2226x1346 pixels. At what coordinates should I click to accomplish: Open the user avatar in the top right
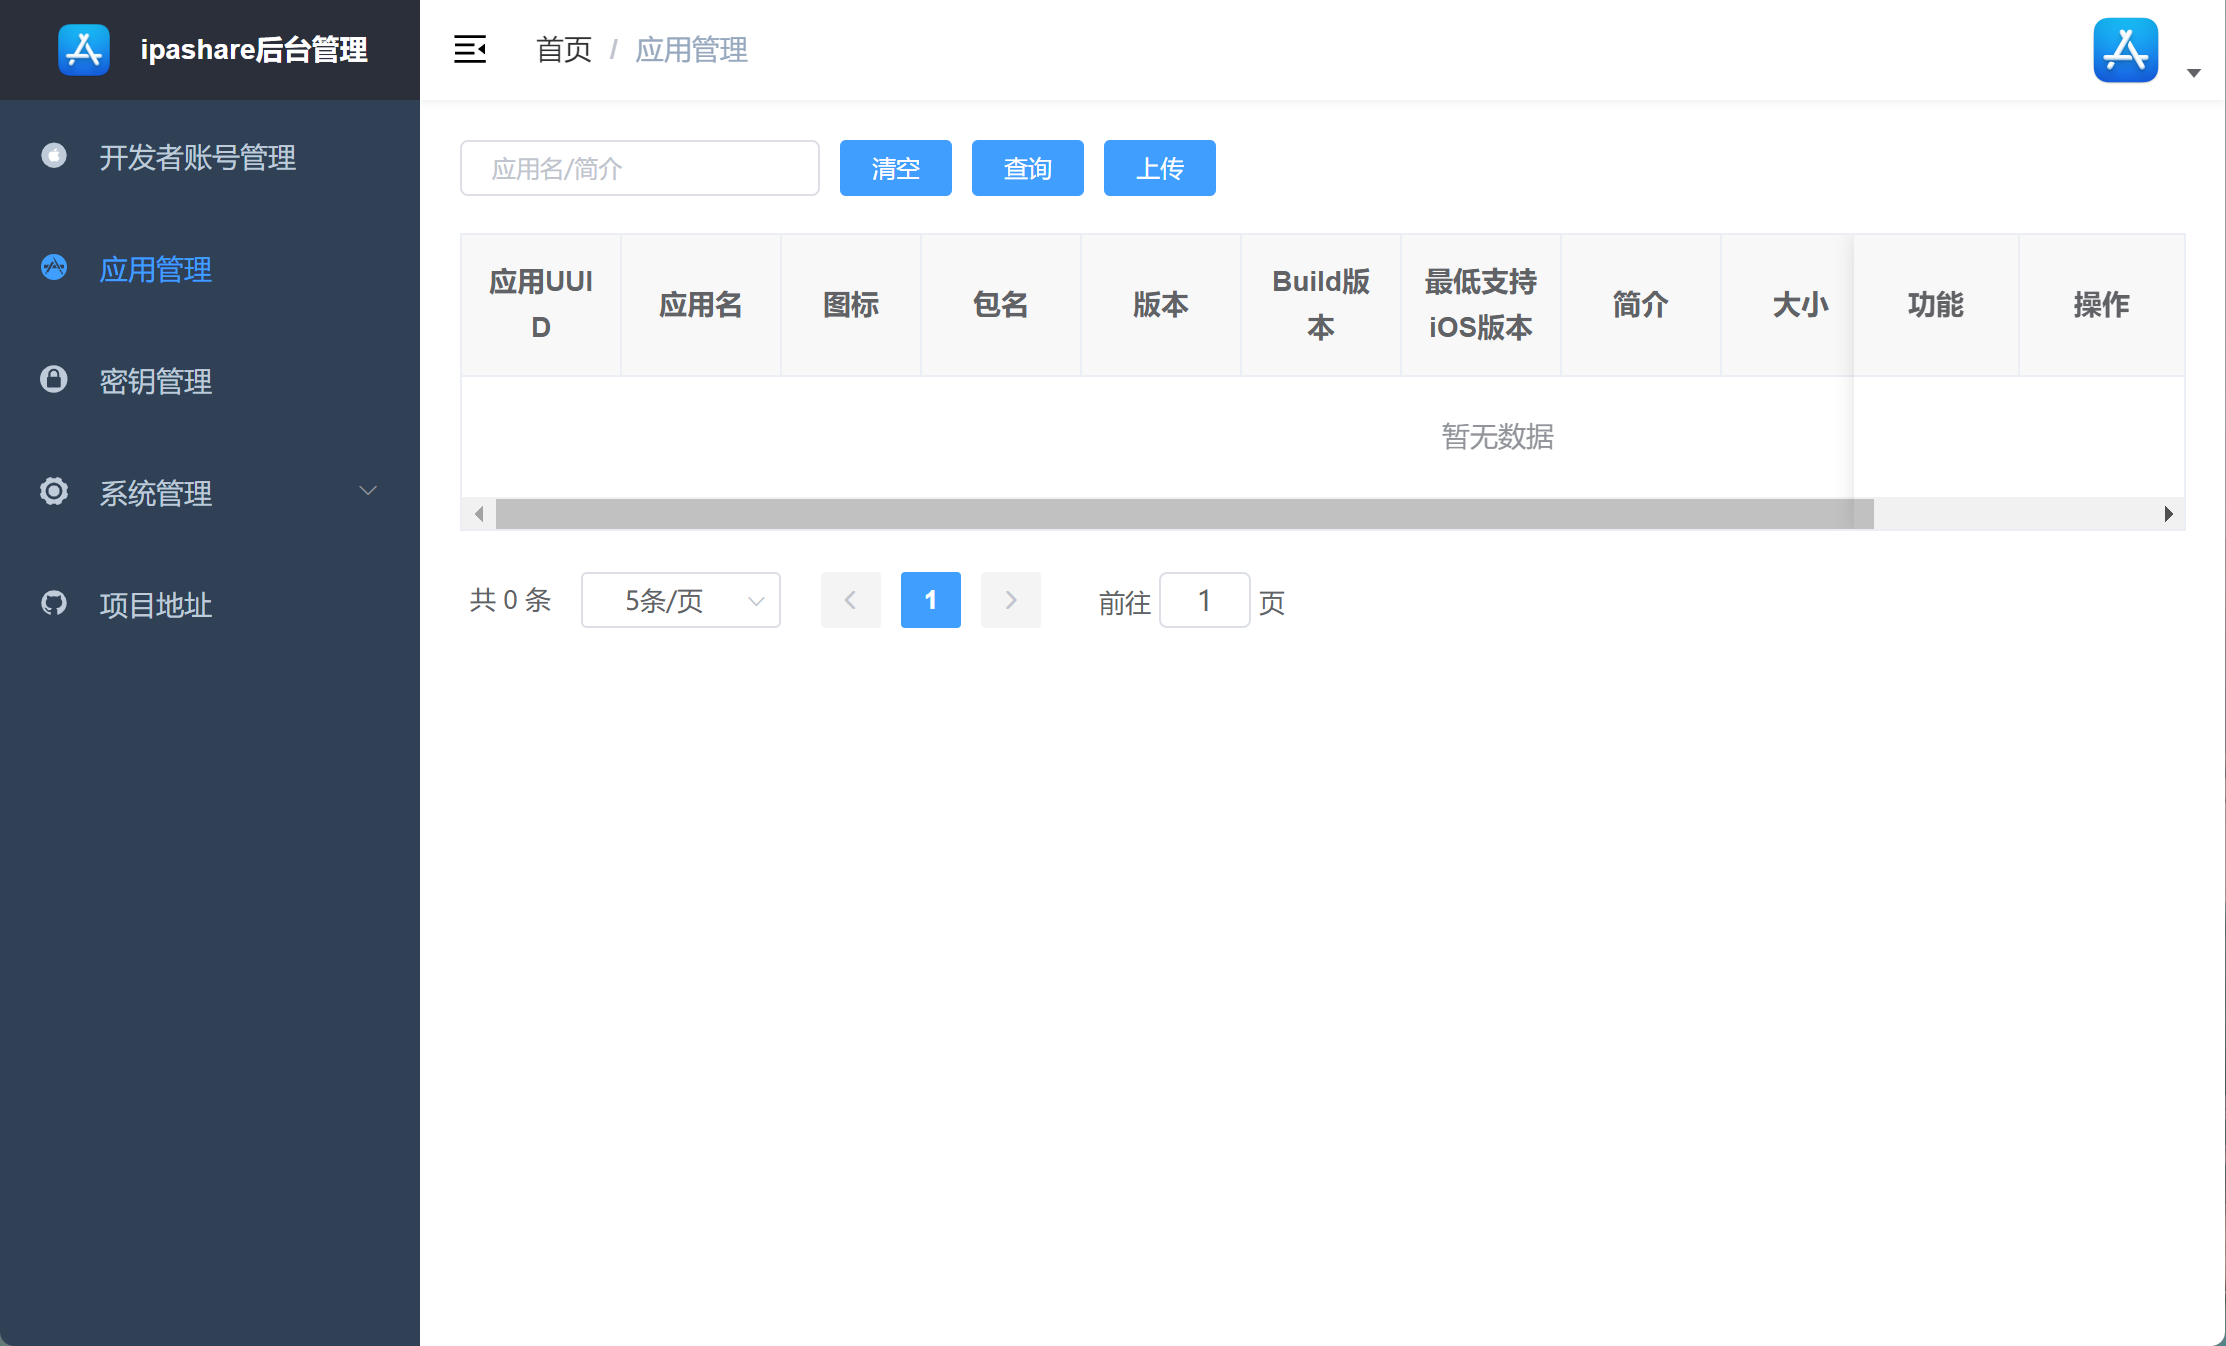point(2126,50)
